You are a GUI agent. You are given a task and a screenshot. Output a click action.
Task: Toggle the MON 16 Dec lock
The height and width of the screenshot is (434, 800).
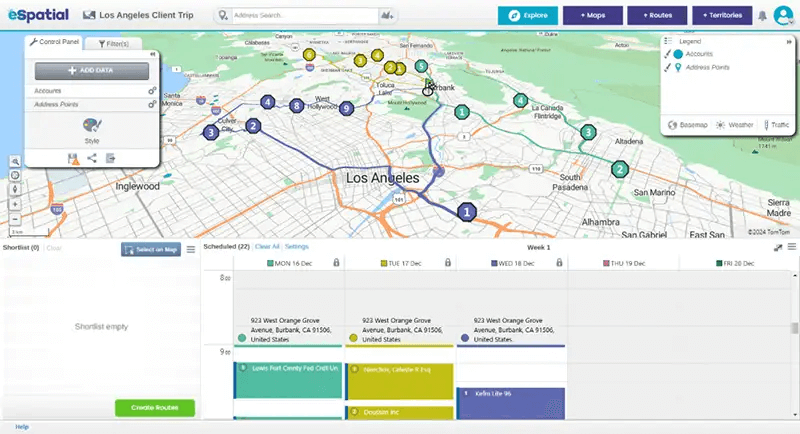coord(336,263)
